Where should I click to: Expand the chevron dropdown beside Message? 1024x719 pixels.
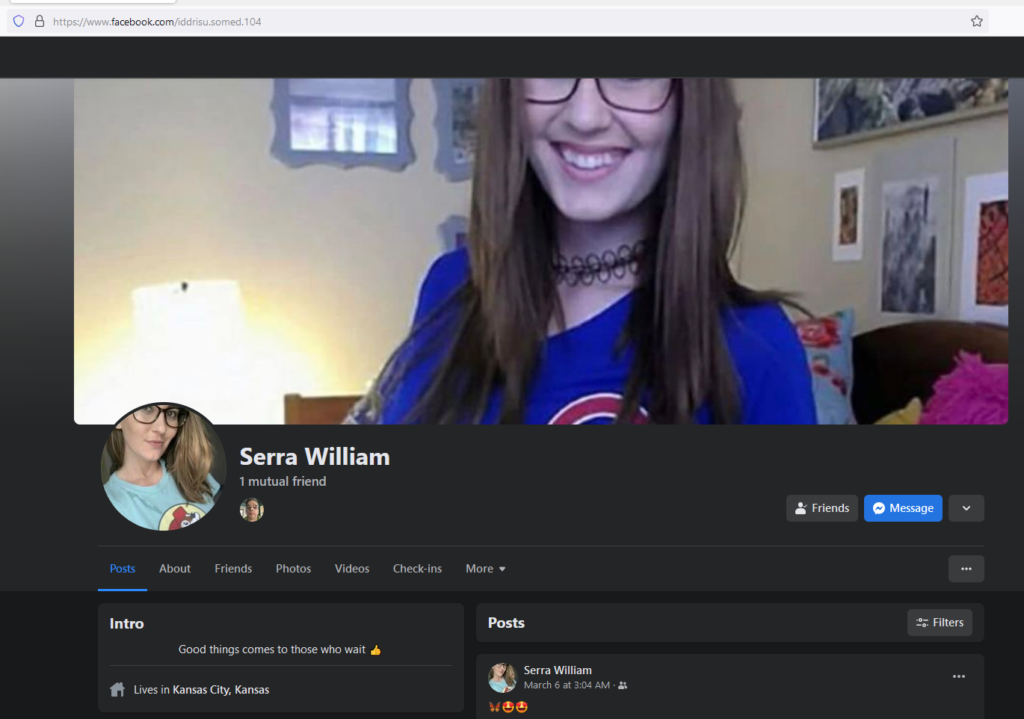coord(966,508)
